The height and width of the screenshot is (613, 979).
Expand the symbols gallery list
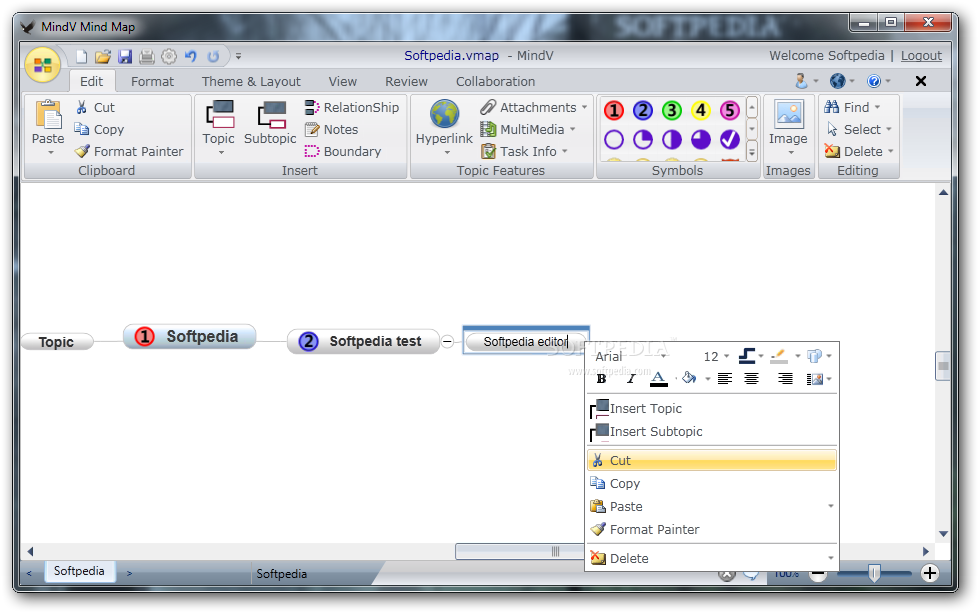[752, 152]
